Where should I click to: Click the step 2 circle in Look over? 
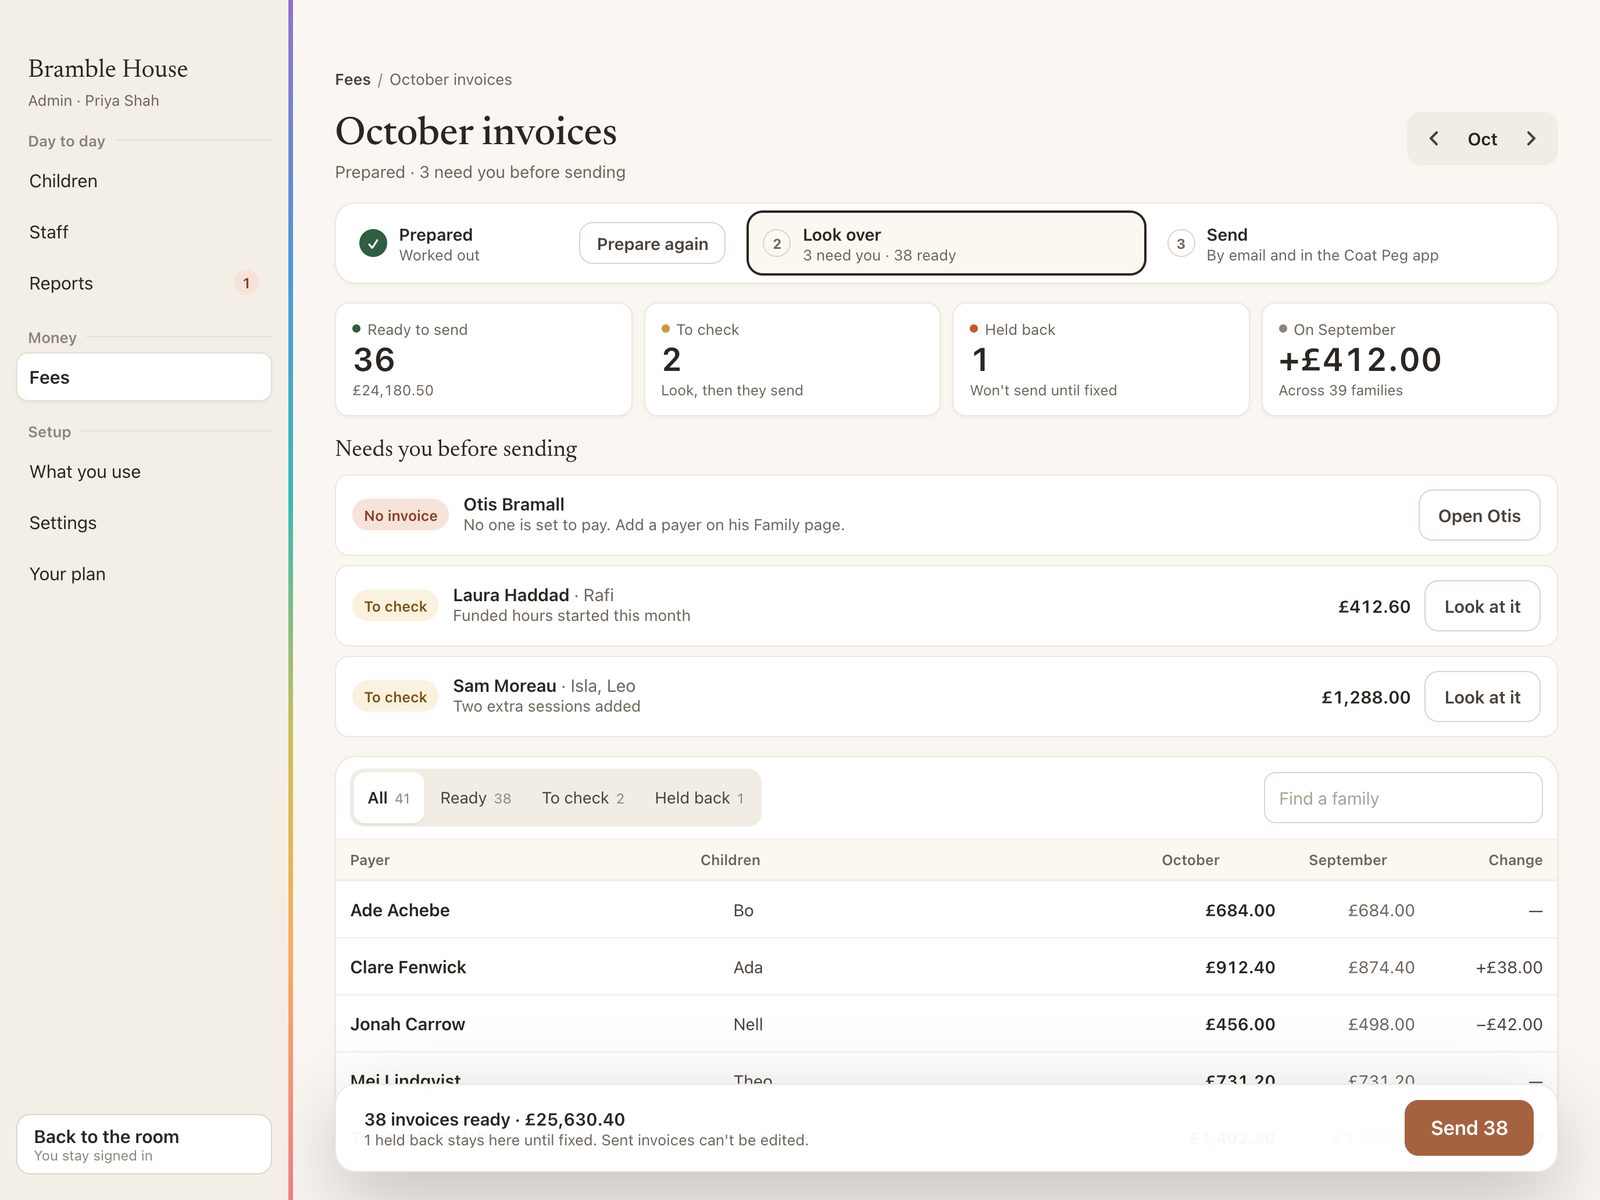click(x=777, y=244)
